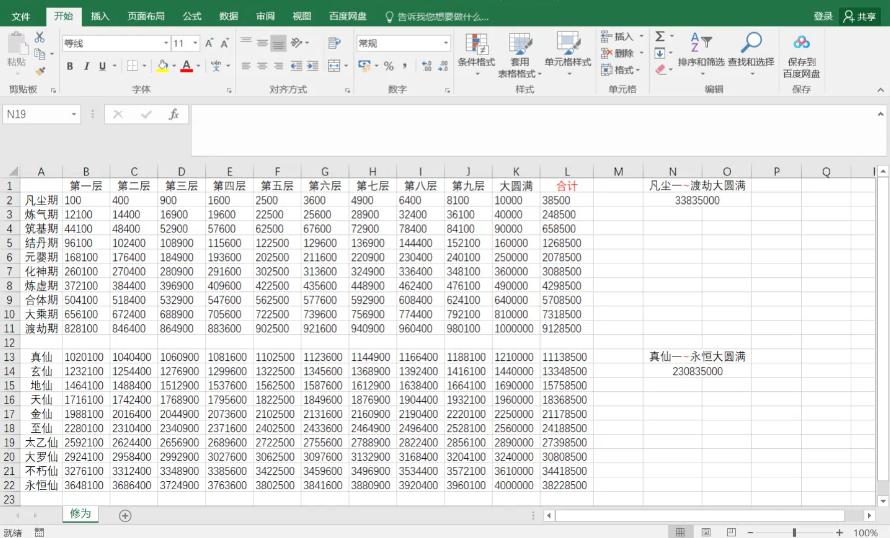Click the yellow fill color swatch
The image size is (890, 538).
click(162, 66)
